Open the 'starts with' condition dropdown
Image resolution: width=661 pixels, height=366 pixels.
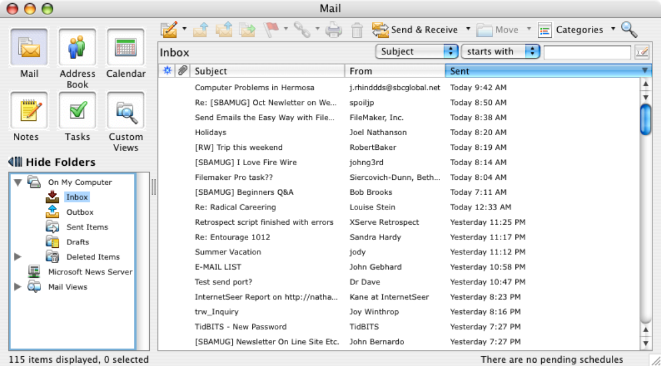click(x=500, y=51)
